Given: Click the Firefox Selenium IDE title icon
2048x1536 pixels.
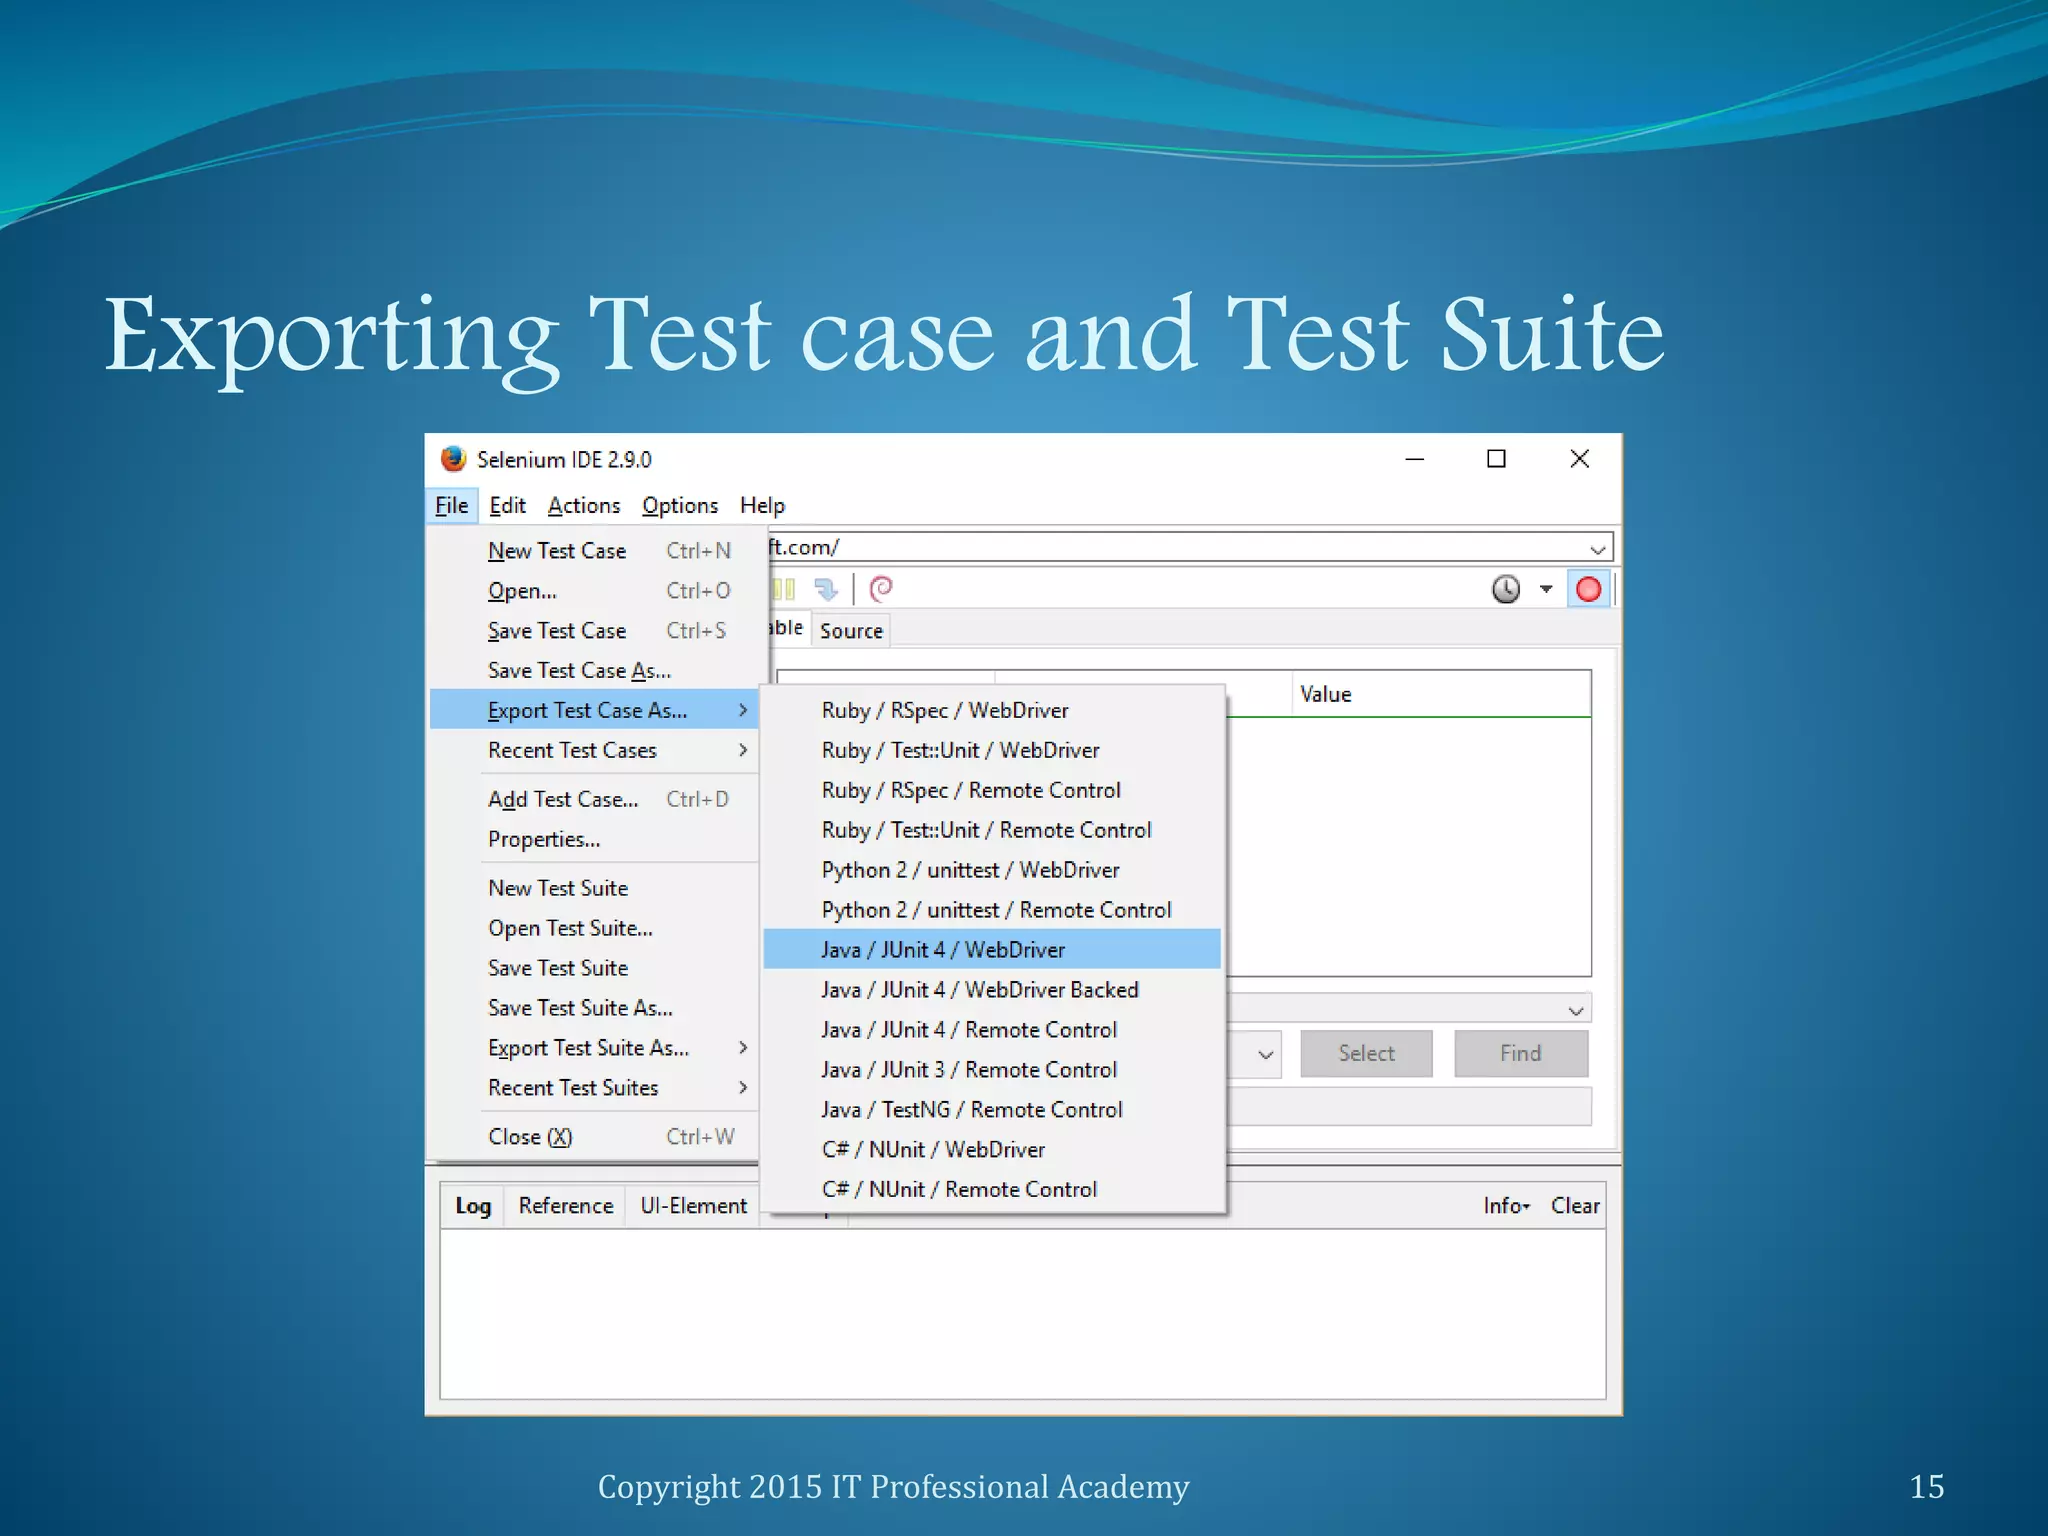Looking at the screenshot, I should pos(454,459).
